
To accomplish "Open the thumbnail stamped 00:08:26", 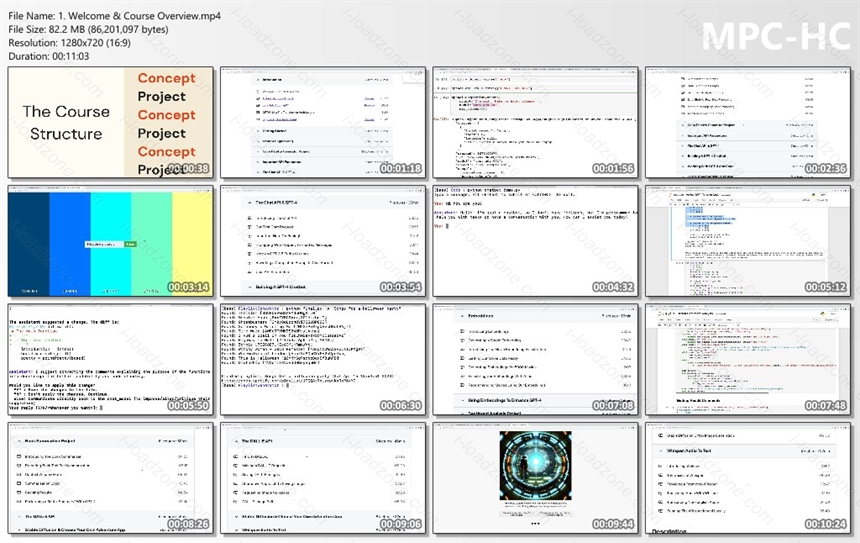I will (110, 478).
